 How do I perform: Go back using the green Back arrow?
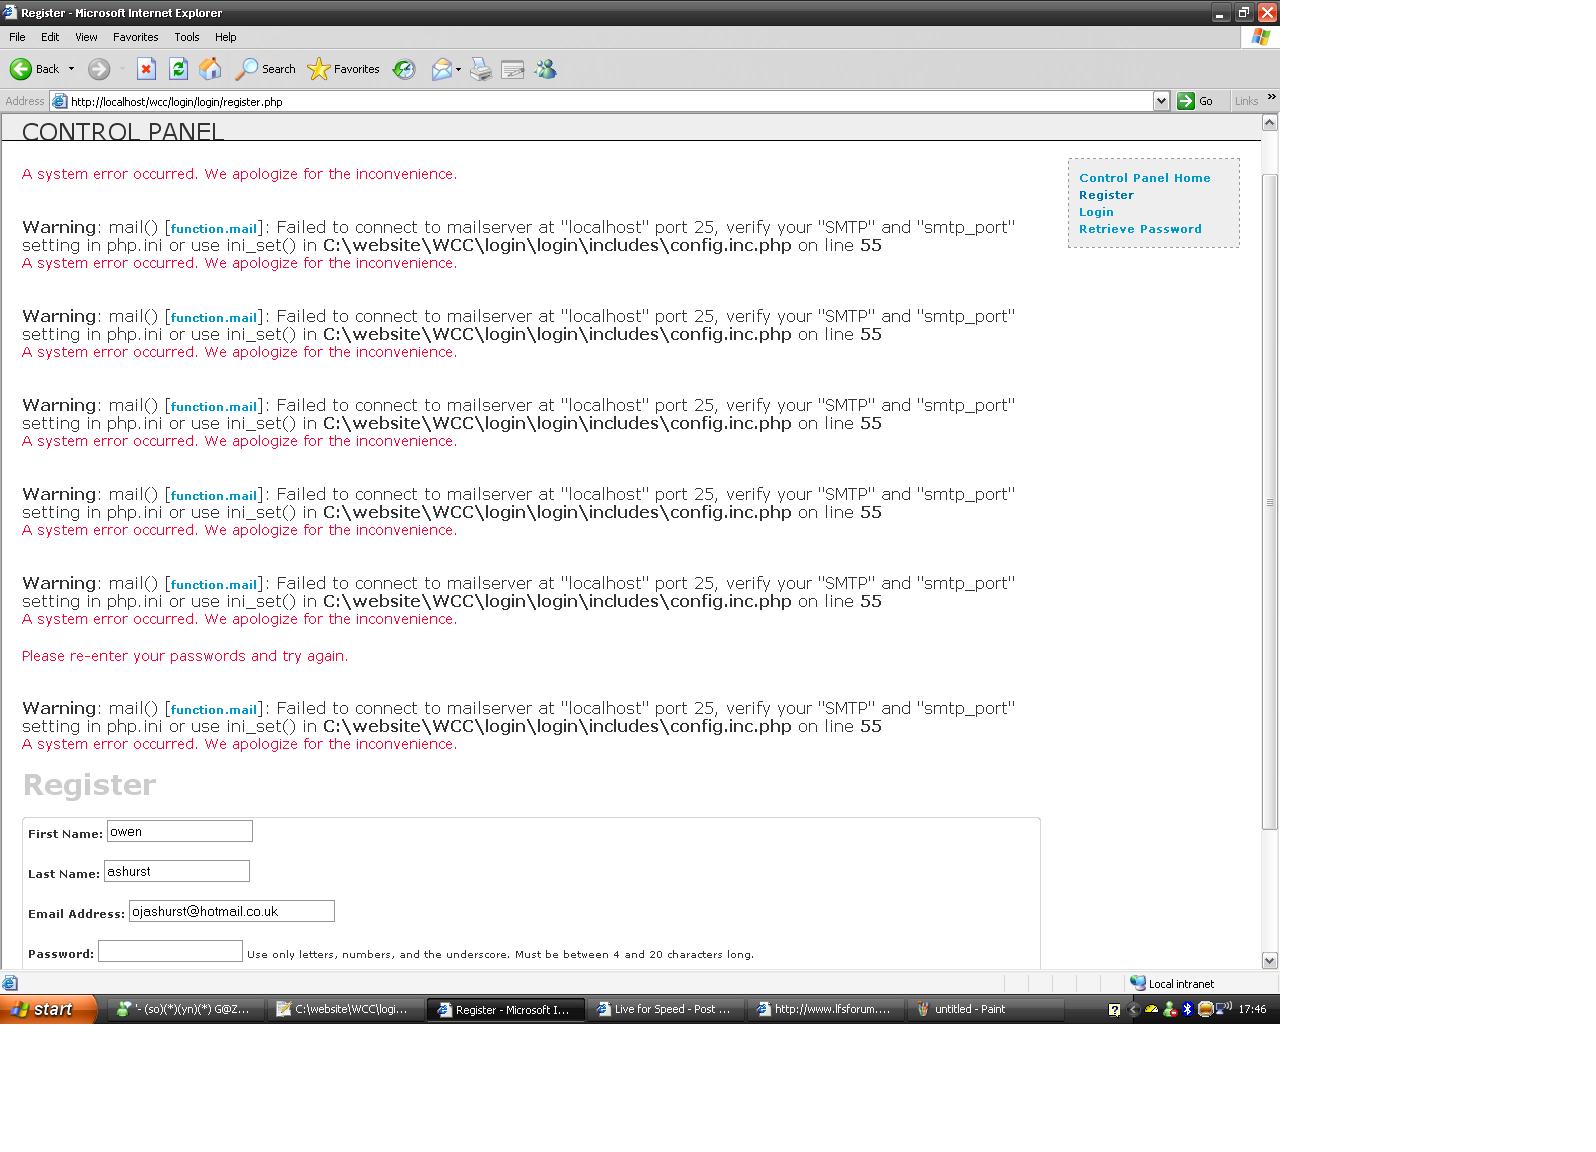[35, 69]
